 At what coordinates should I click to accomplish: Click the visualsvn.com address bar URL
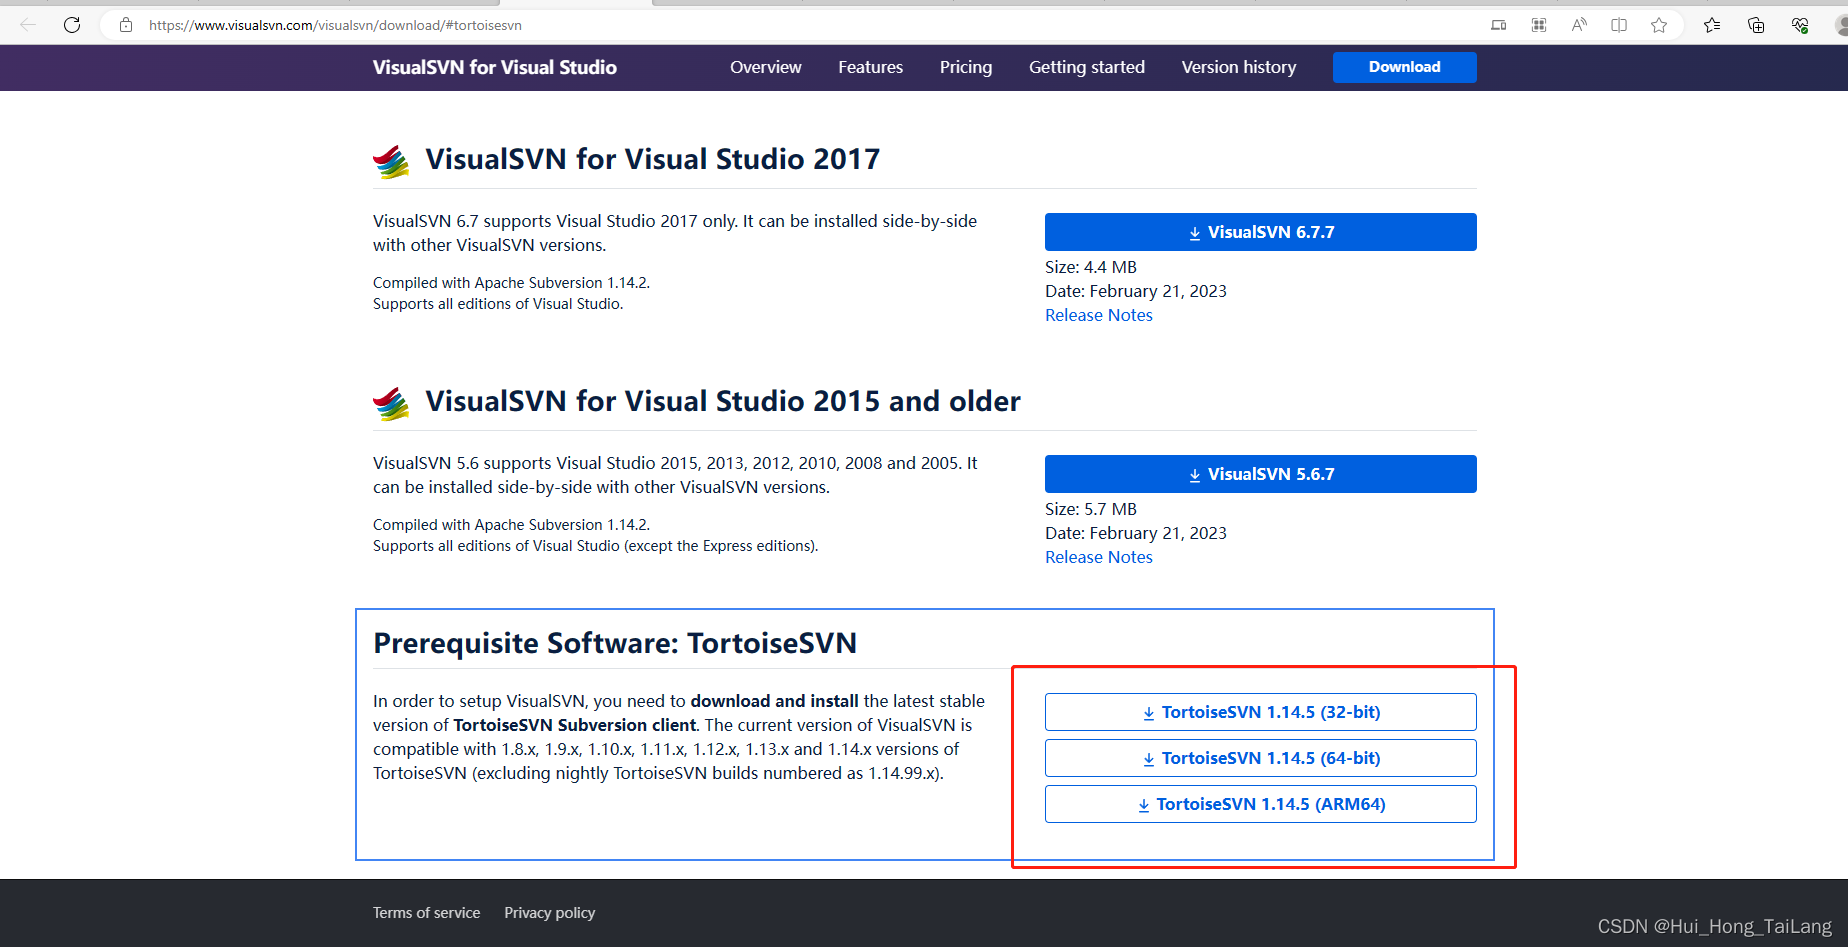335,25
